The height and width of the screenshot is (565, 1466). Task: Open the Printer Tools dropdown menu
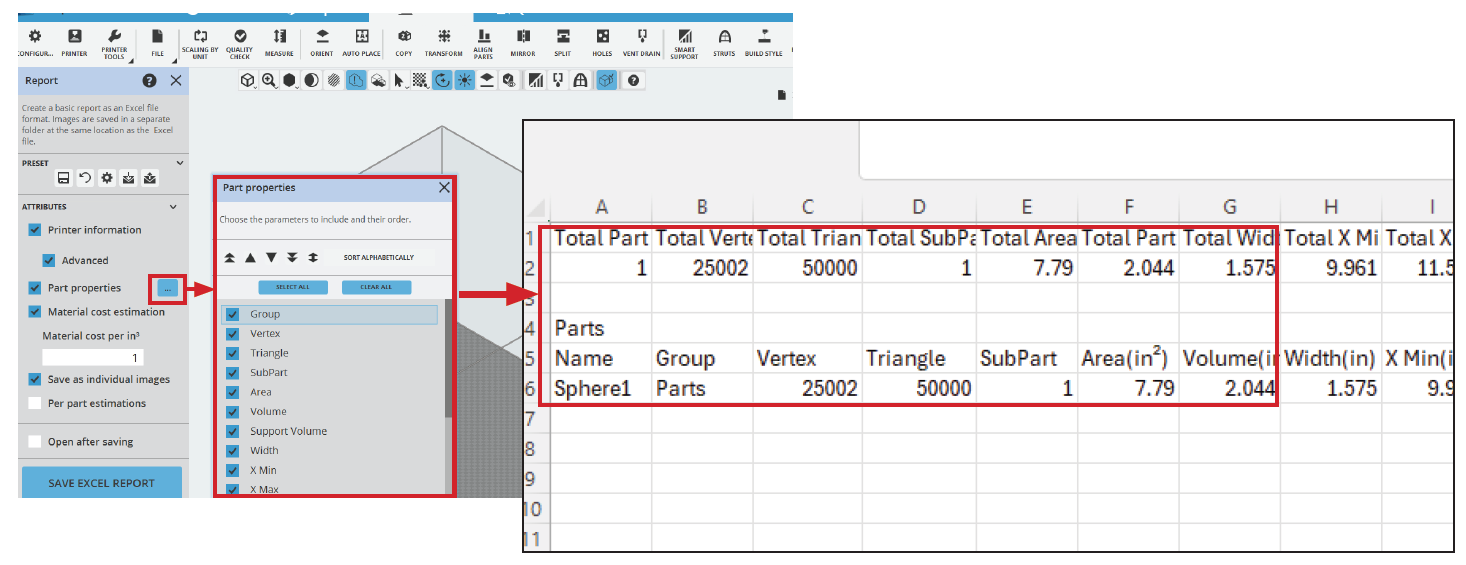(x=114, y=42)
